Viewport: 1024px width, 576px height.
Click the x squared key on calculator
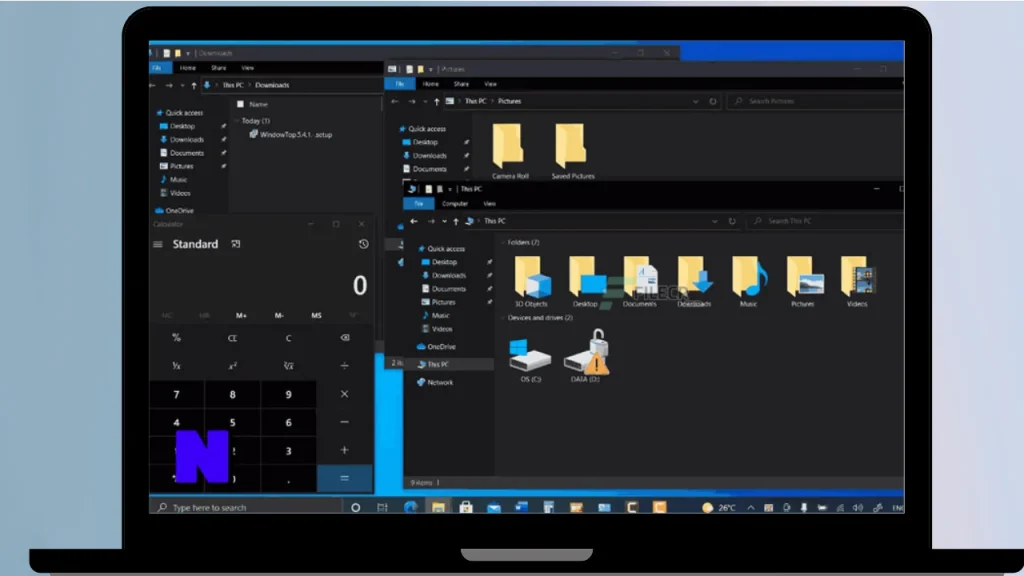tap(232, 366)
